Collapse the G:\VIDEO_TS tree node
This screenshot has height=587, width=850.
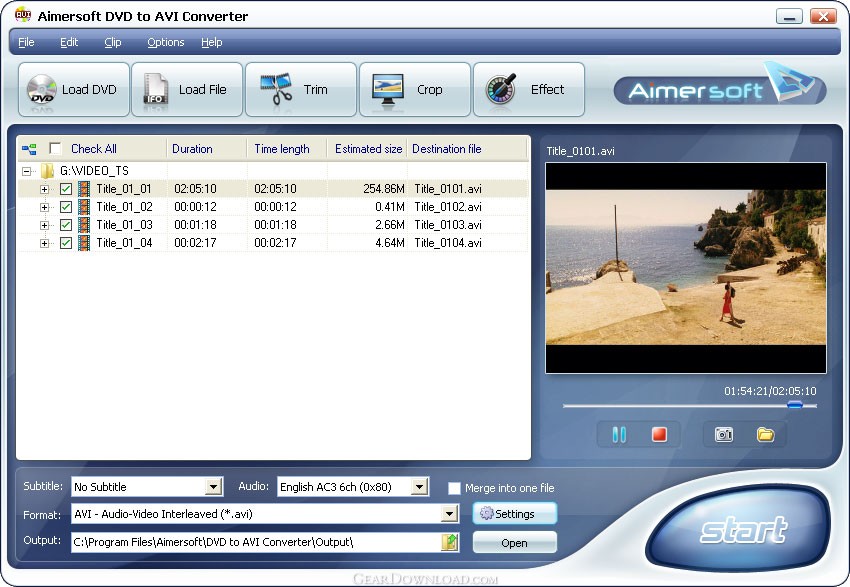pos(26,171)
